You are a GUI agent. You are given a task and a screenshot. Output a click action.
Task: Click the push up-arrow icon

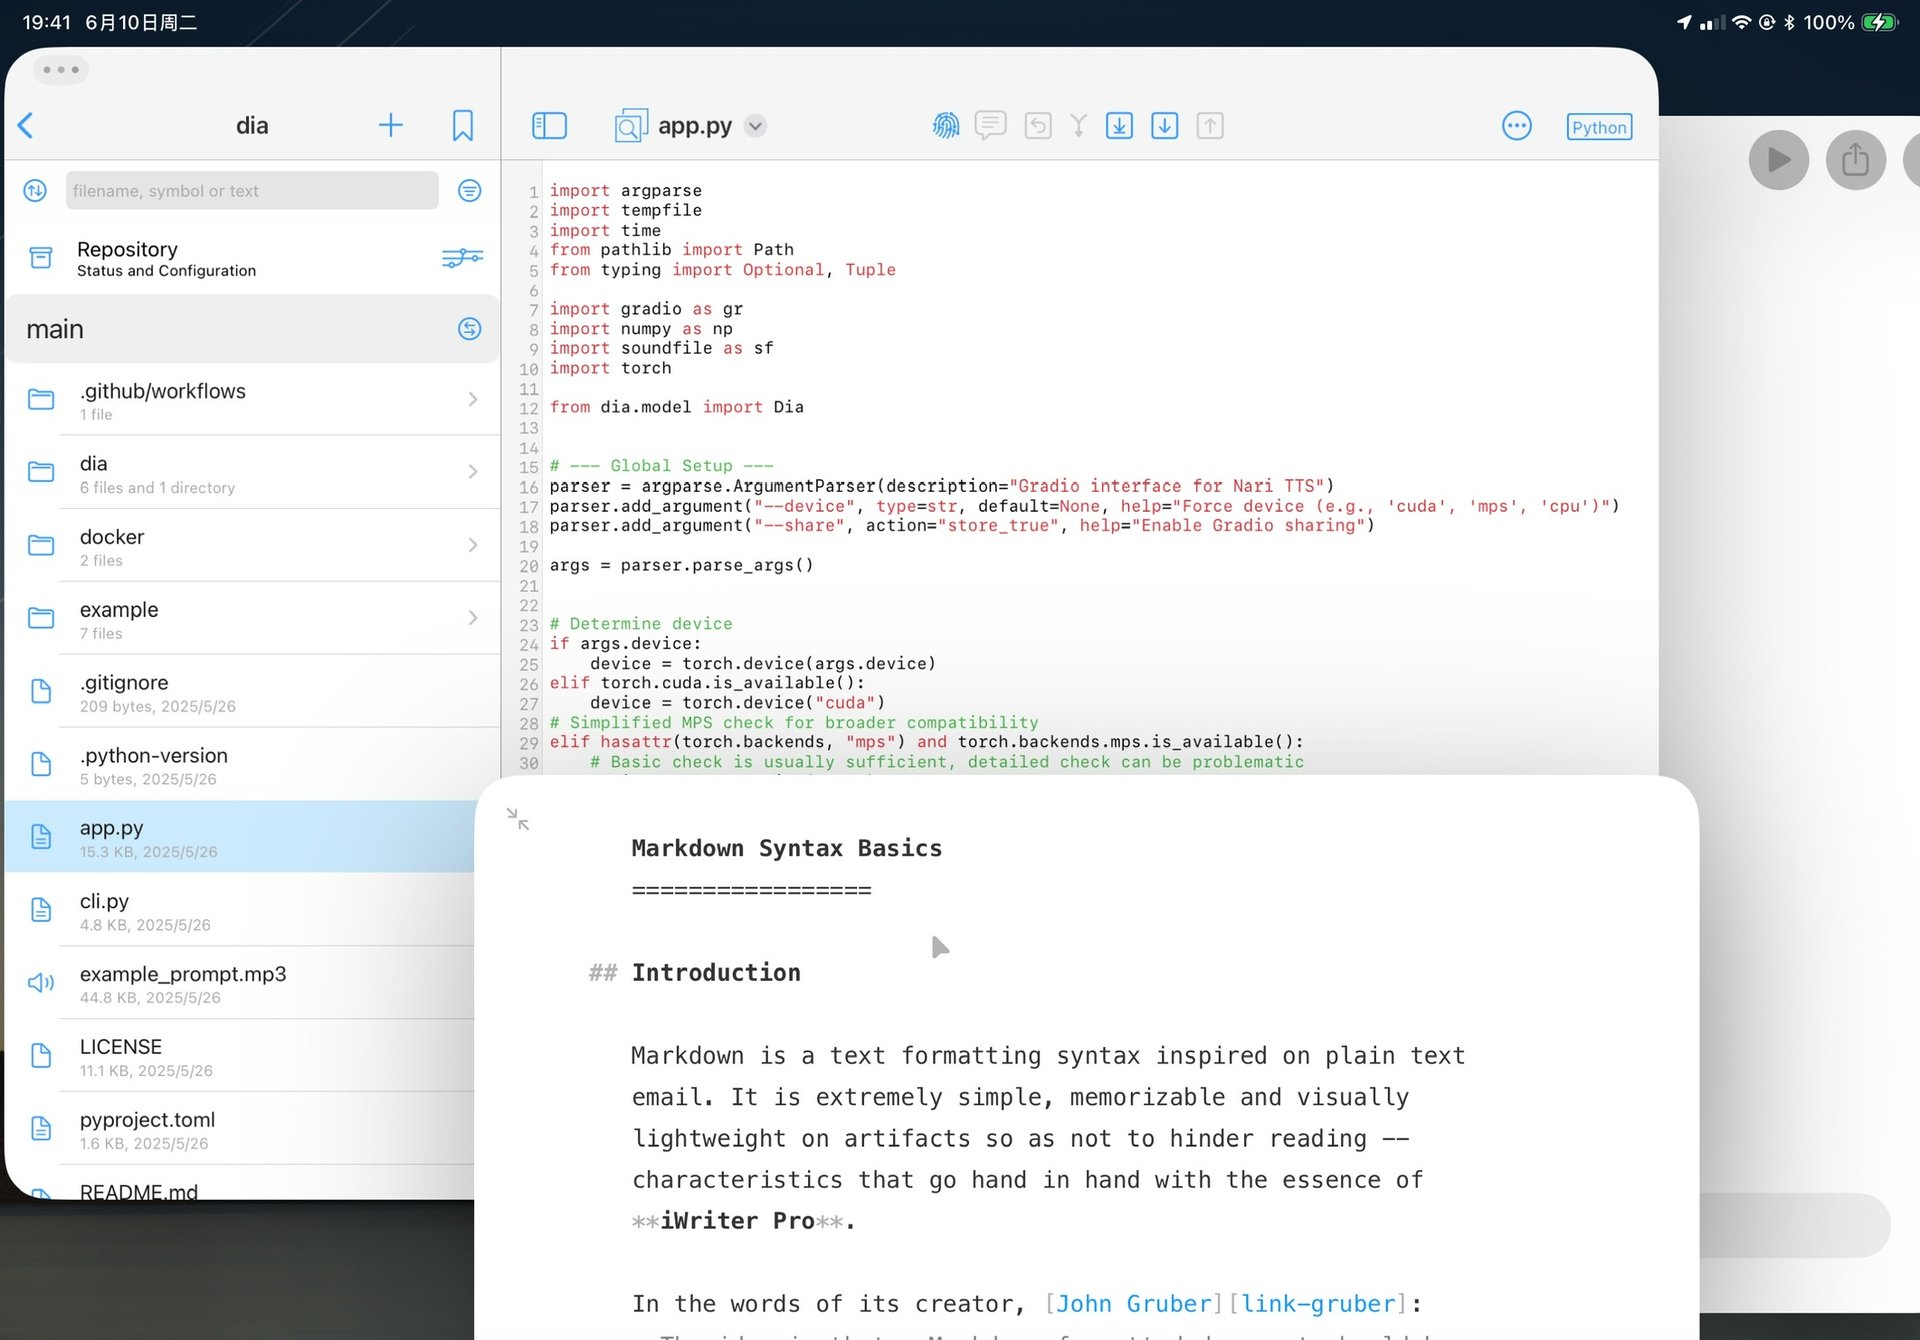(1210, 126)
